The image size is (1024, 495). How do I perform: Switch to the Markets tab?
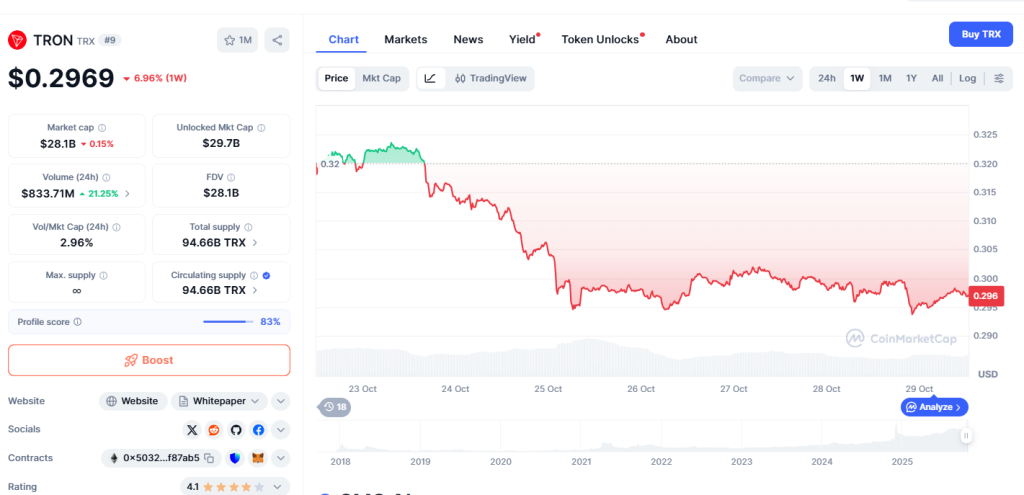[x=405, y=39]
